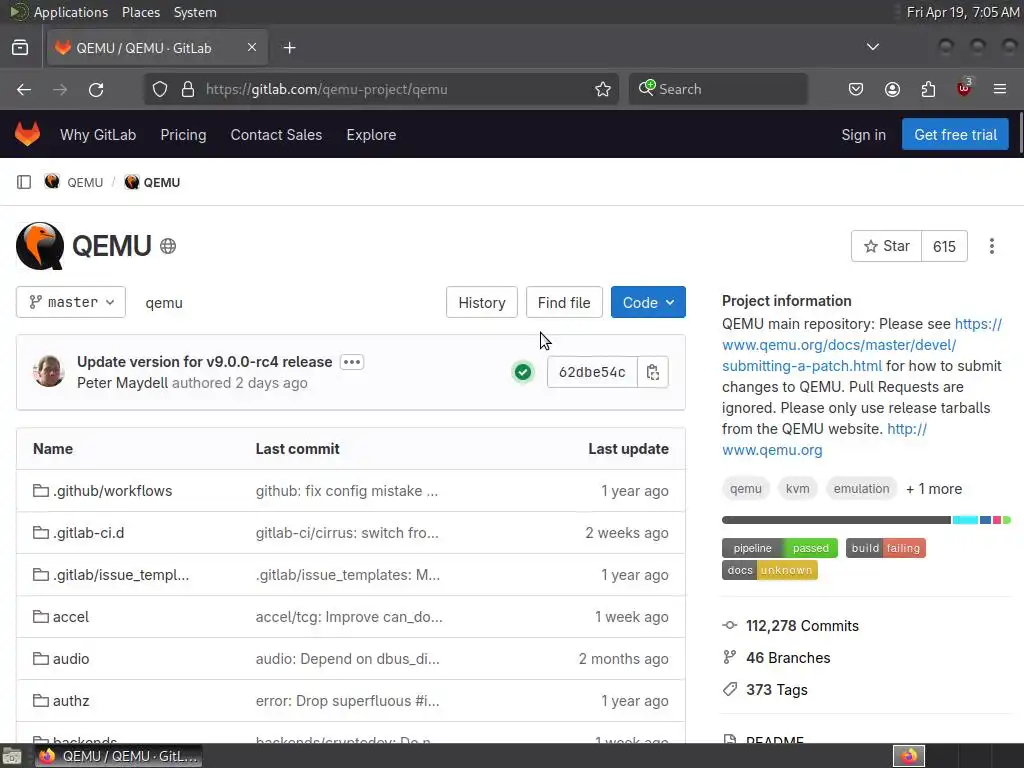Click the green pipeline passed status icon
The height and width of the screenshot is (768, 1024).
point(522,372)
